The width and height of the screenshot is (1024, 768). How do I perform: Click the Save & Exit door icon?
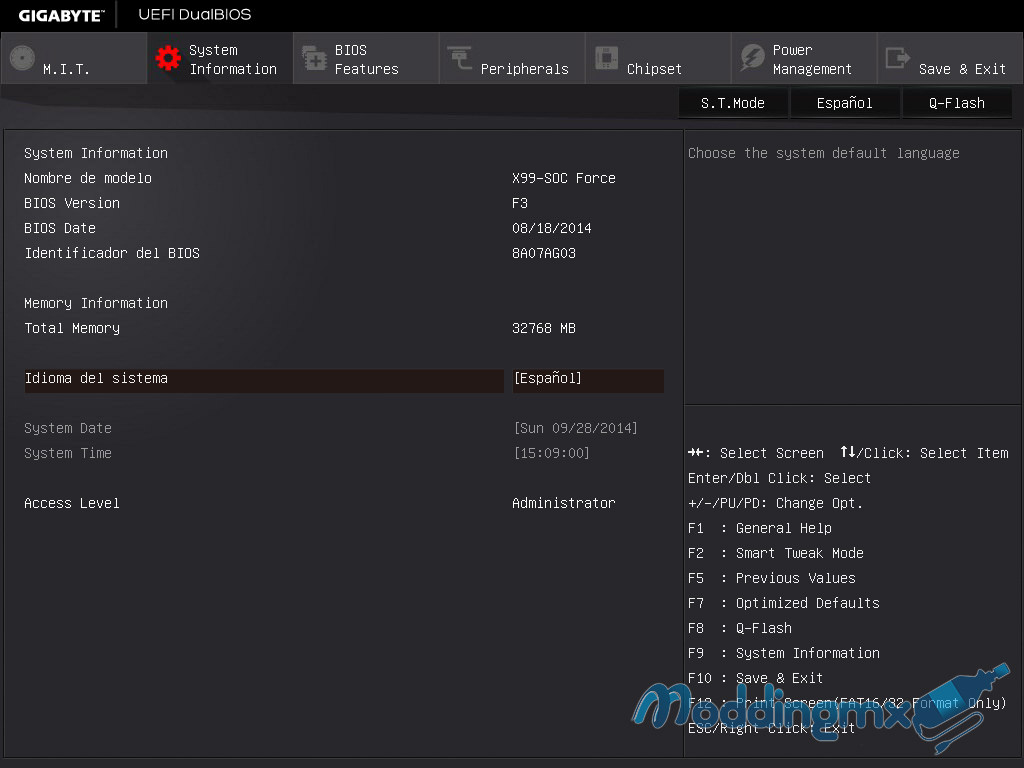click(898, 58)
